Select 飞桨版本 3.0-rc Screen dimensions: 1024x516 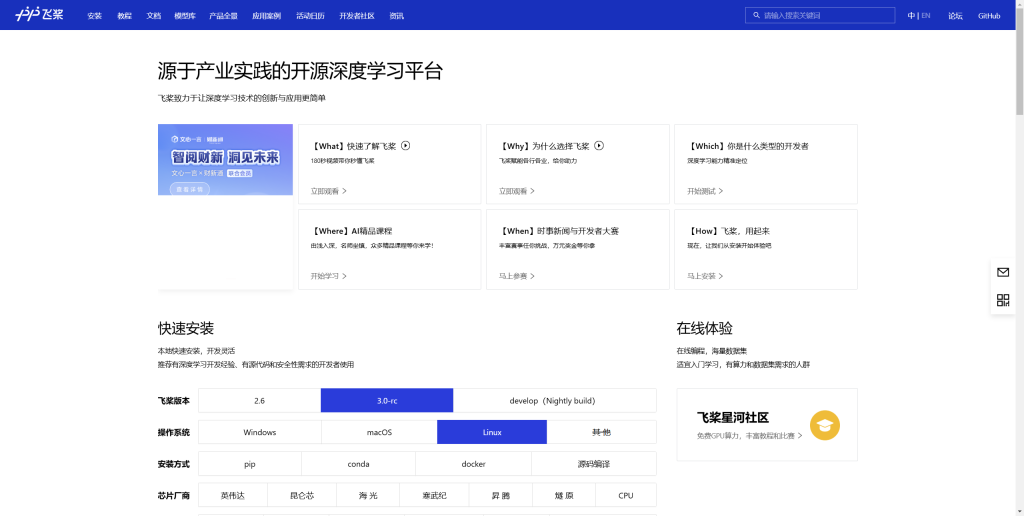pyautogui.click(x=387, y=400)
